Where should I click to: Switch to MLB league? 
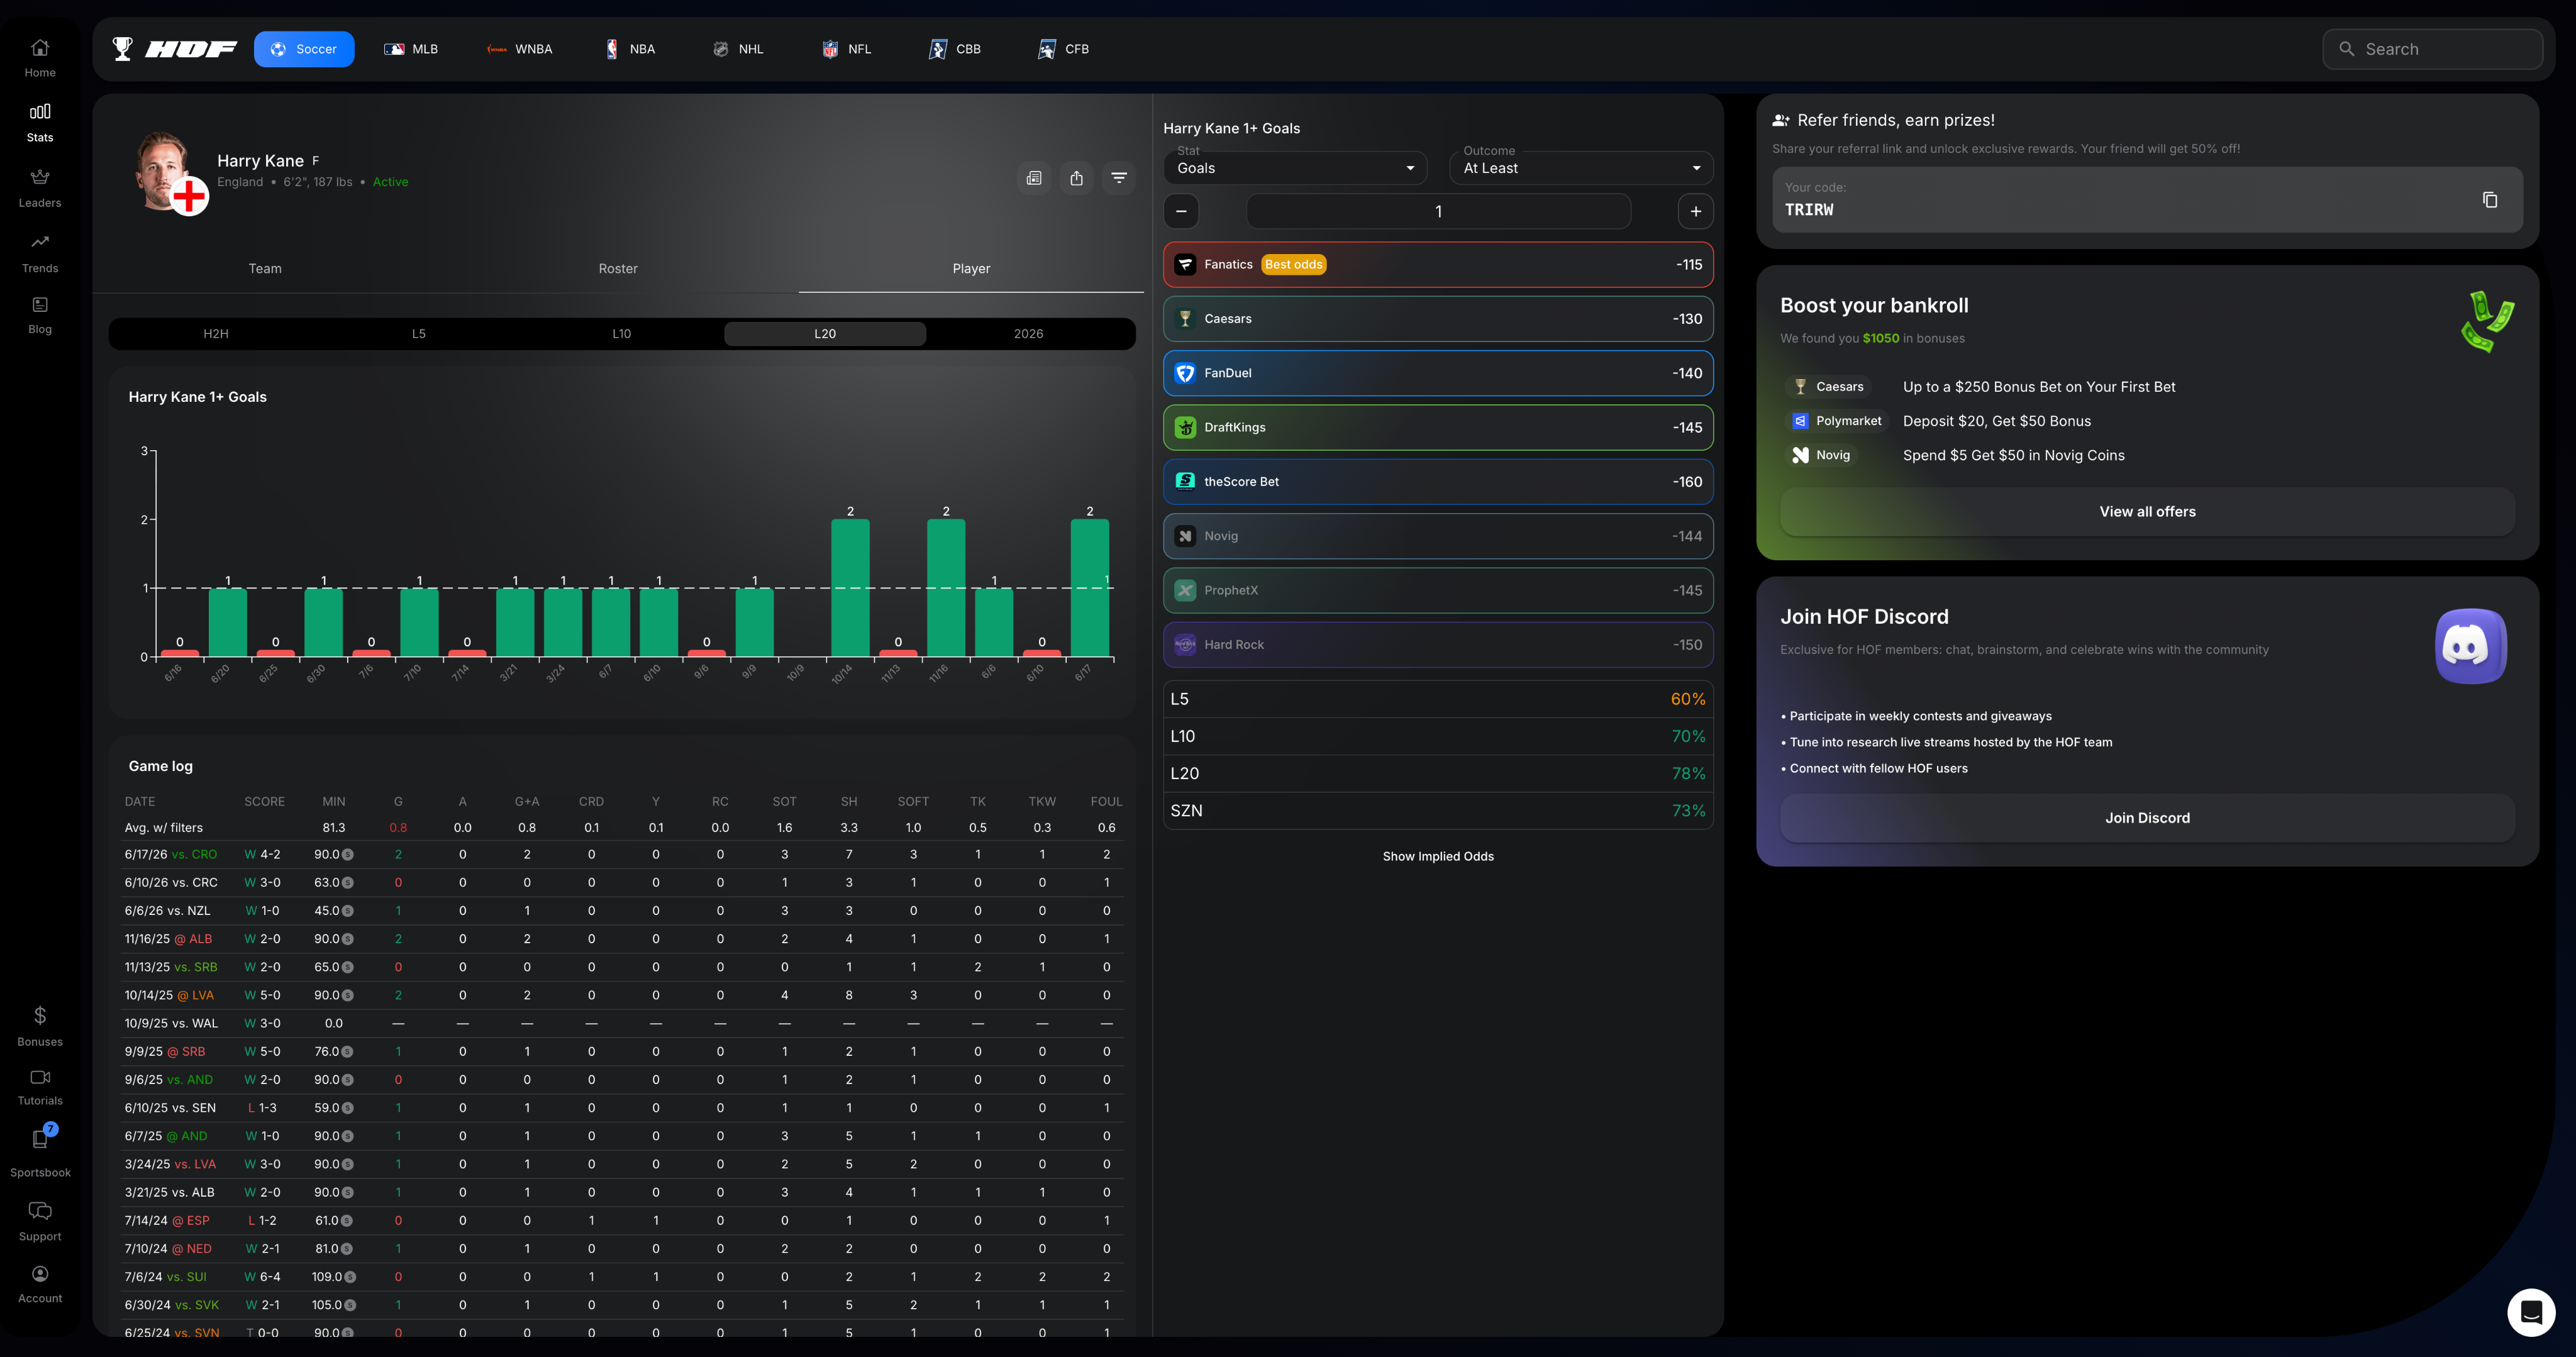pos(411,49)
